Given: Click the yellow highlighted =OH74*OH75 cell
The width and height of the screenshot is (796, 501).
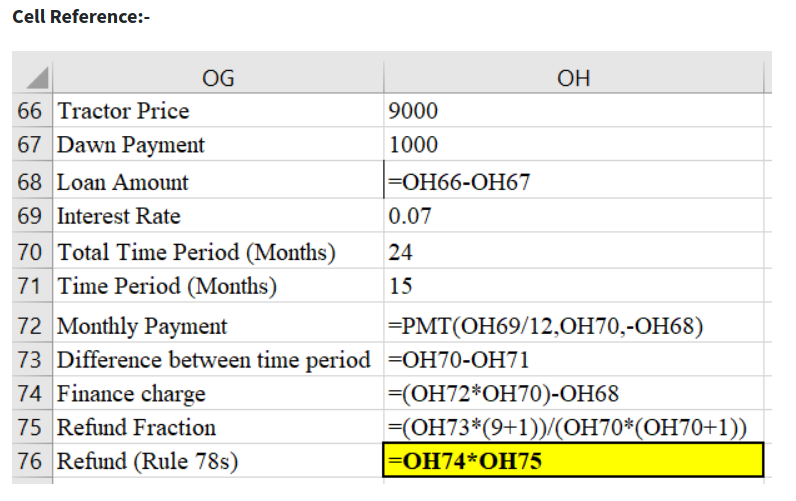Looking at the screenshot, I should click(573, 461).
